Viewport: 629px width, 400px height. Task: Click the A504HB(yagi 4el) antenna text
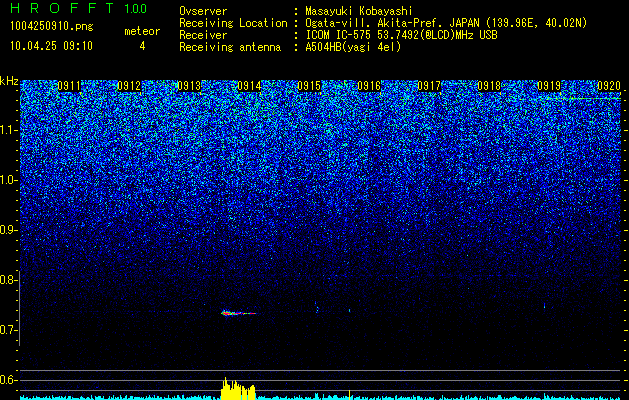pos(353,47)
